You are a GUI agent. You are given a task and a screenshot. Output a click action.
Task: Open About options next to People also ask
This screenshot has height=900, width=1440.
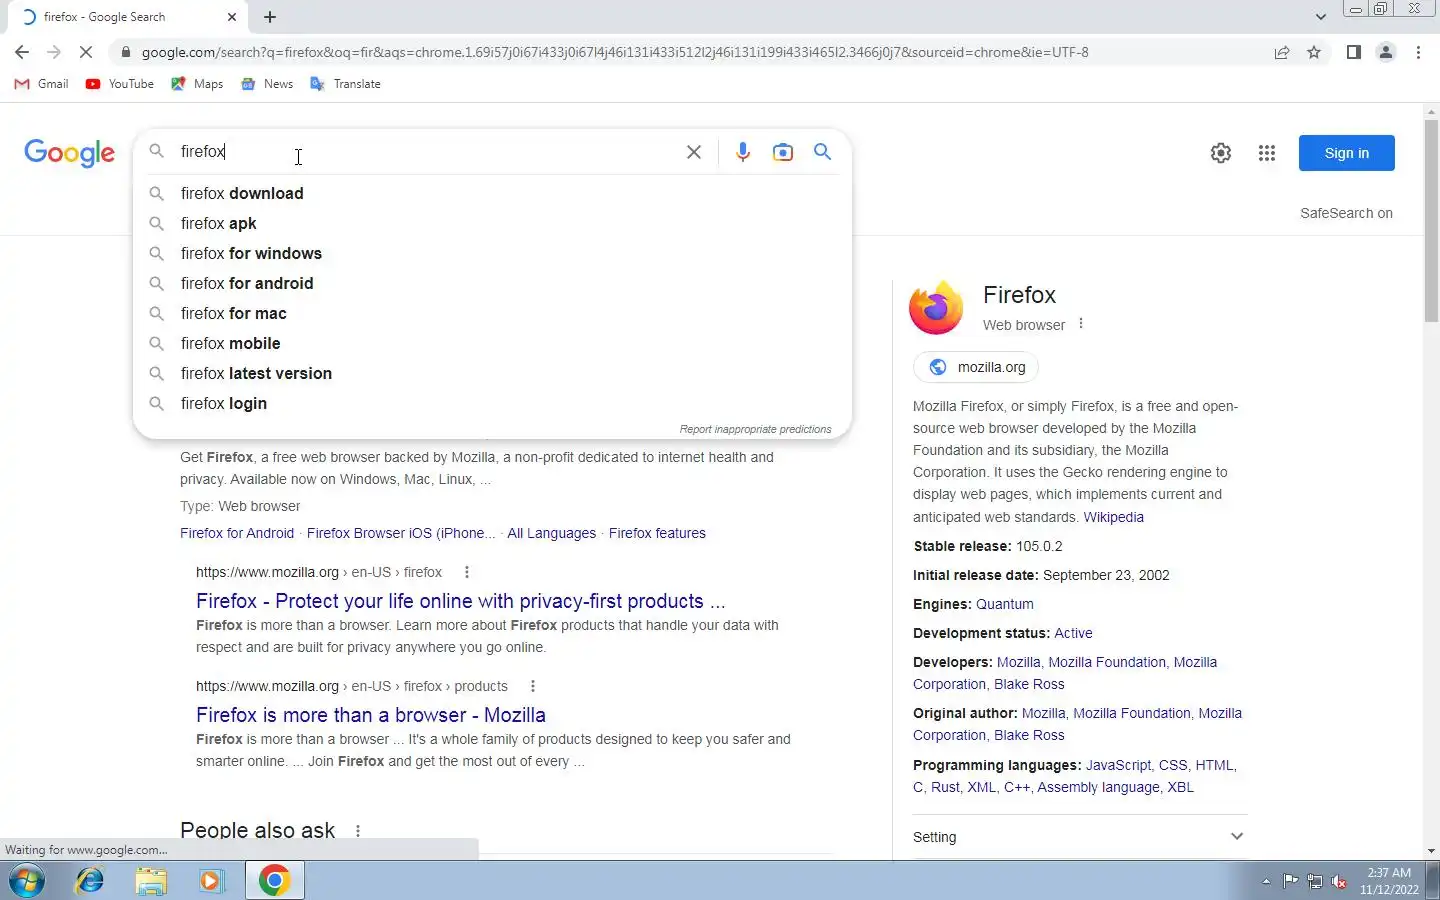coord(358,831)
